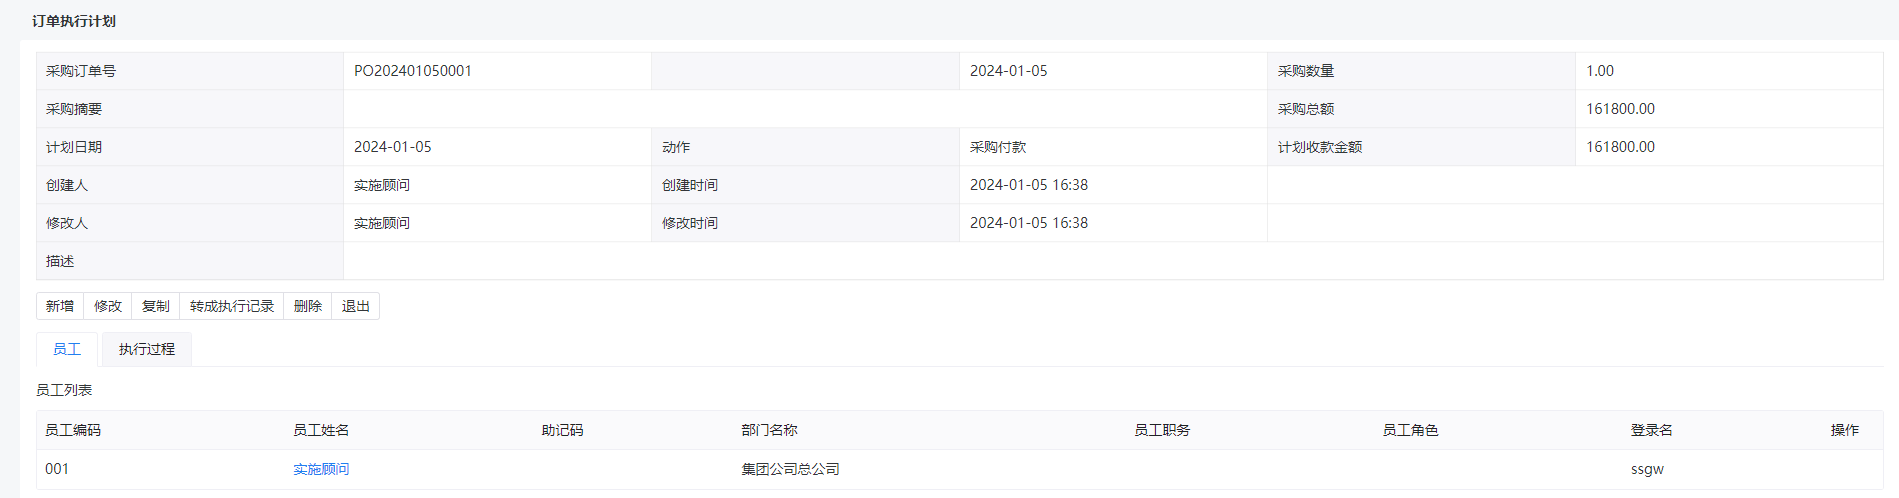Select the 登录名 column header
The width and height of the screenshot is (1899, 498).
point(1652,430)
